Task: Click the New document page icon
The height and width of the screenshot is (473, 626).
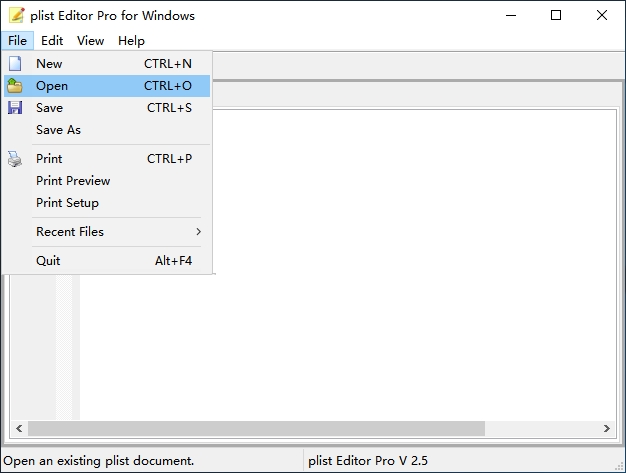Action: (x=15, y=64)
